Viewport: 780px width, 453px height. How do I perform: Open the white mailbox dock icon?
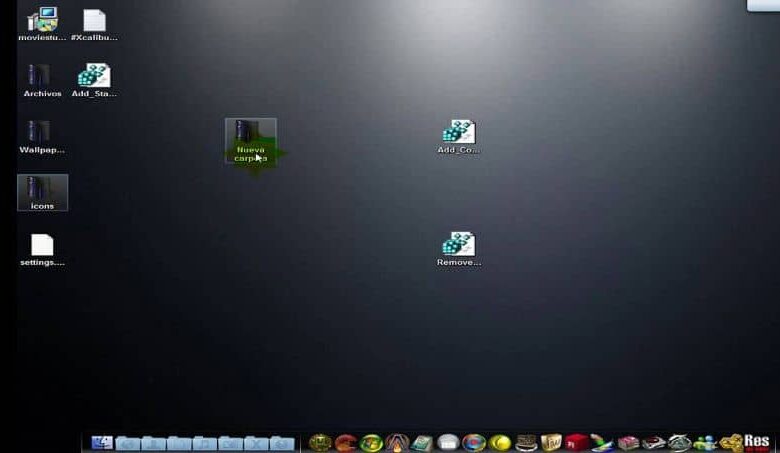pyautogui.click(x=448, y=443)
